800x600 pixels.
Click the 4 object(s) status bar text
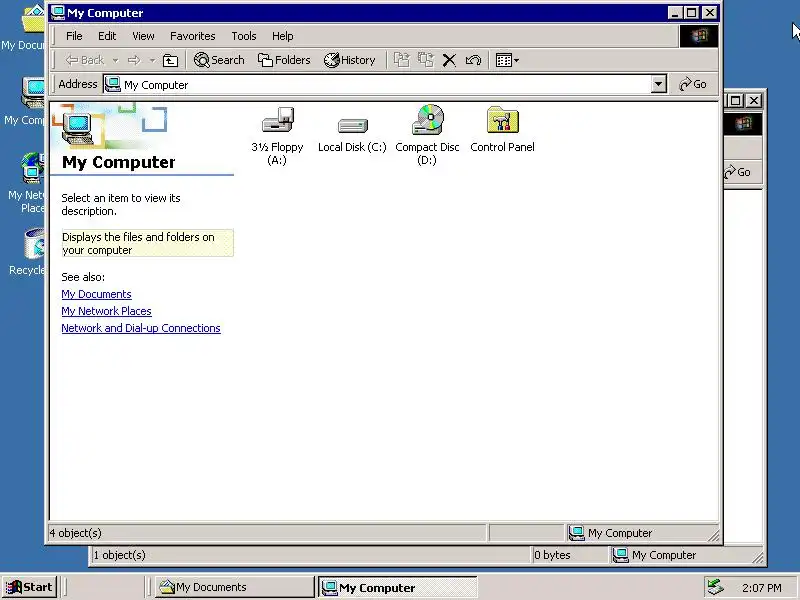(76, 533)
